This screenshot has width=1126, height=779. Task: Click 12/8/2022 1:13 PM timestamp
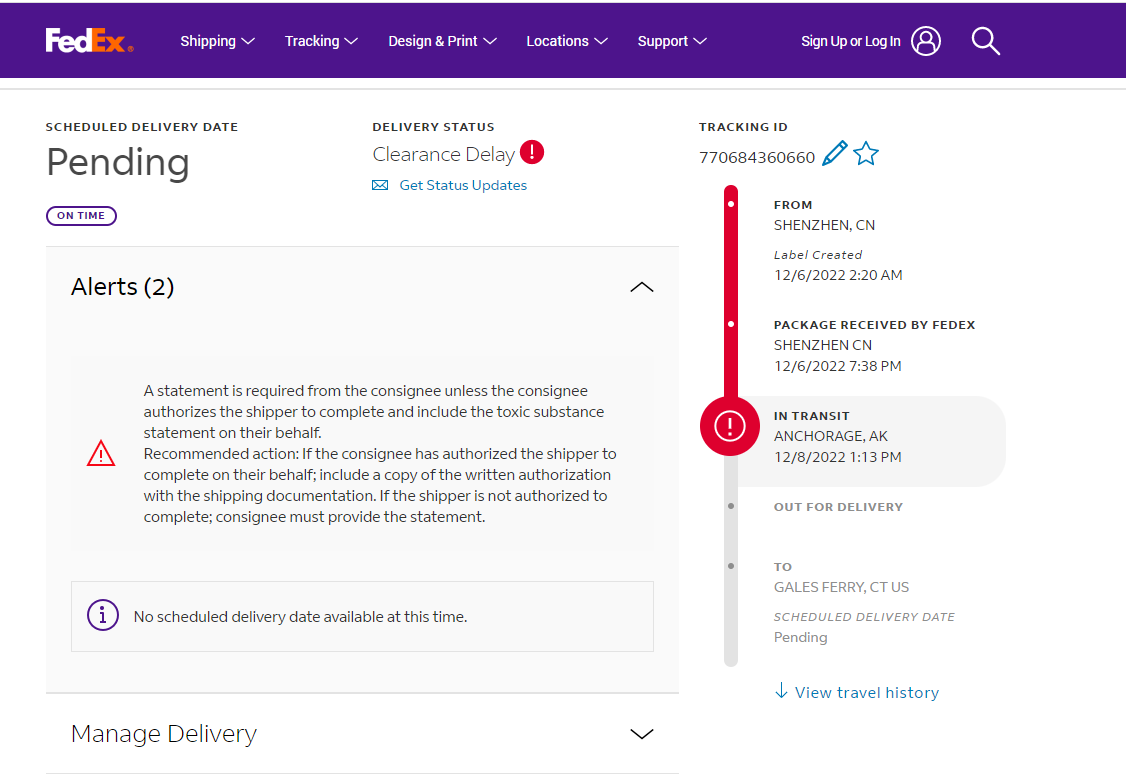point(837,457)
